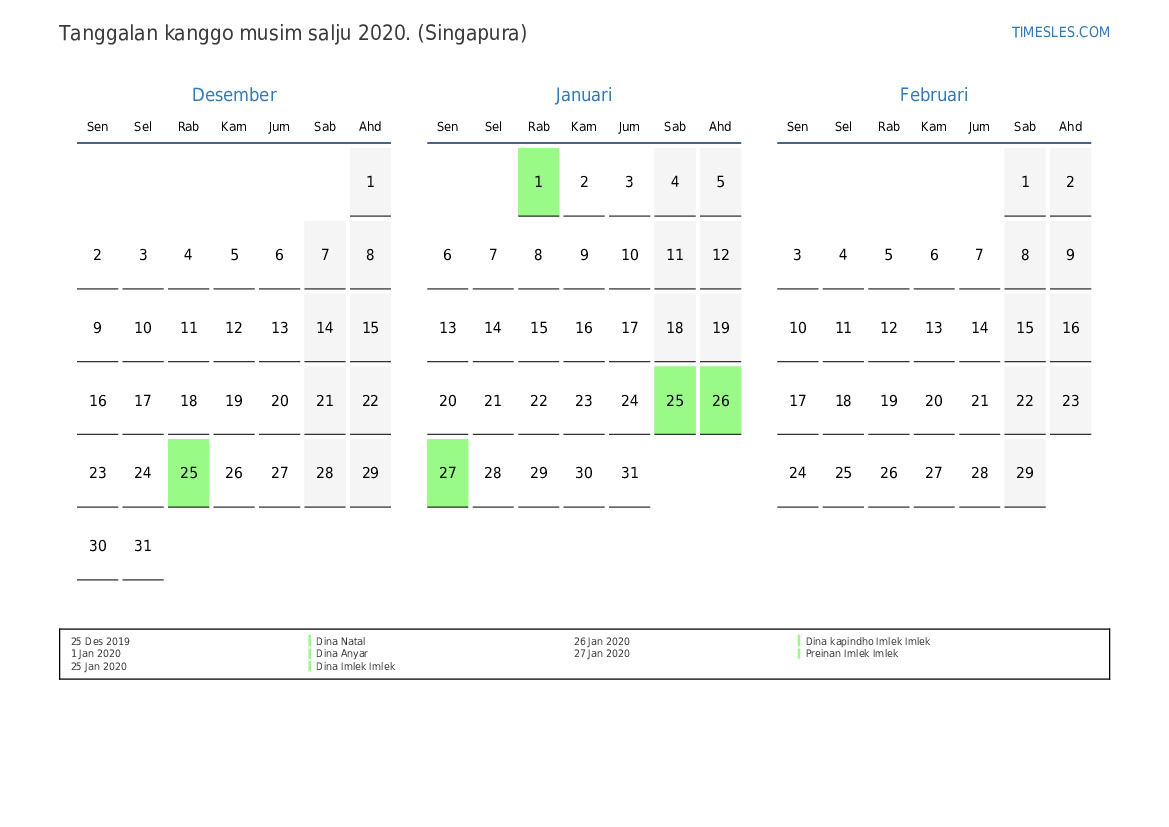Select the green 25 Desember holiday cell
Image resolution: width=1169 pixels, height=827 pixels.
189,473
